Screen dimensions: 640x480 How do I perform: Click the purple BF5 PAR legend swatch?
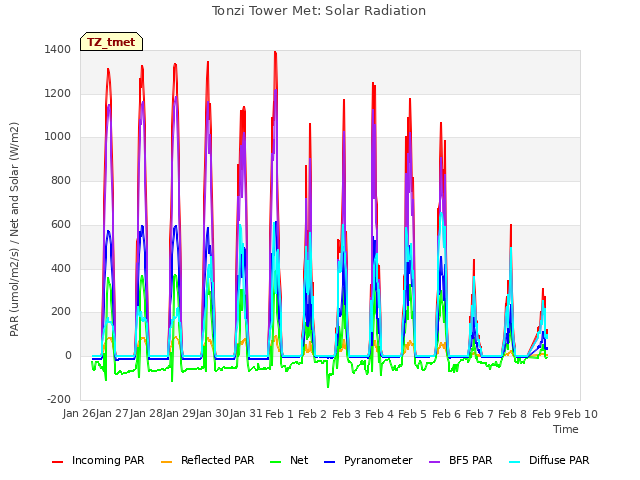(435, 462)
